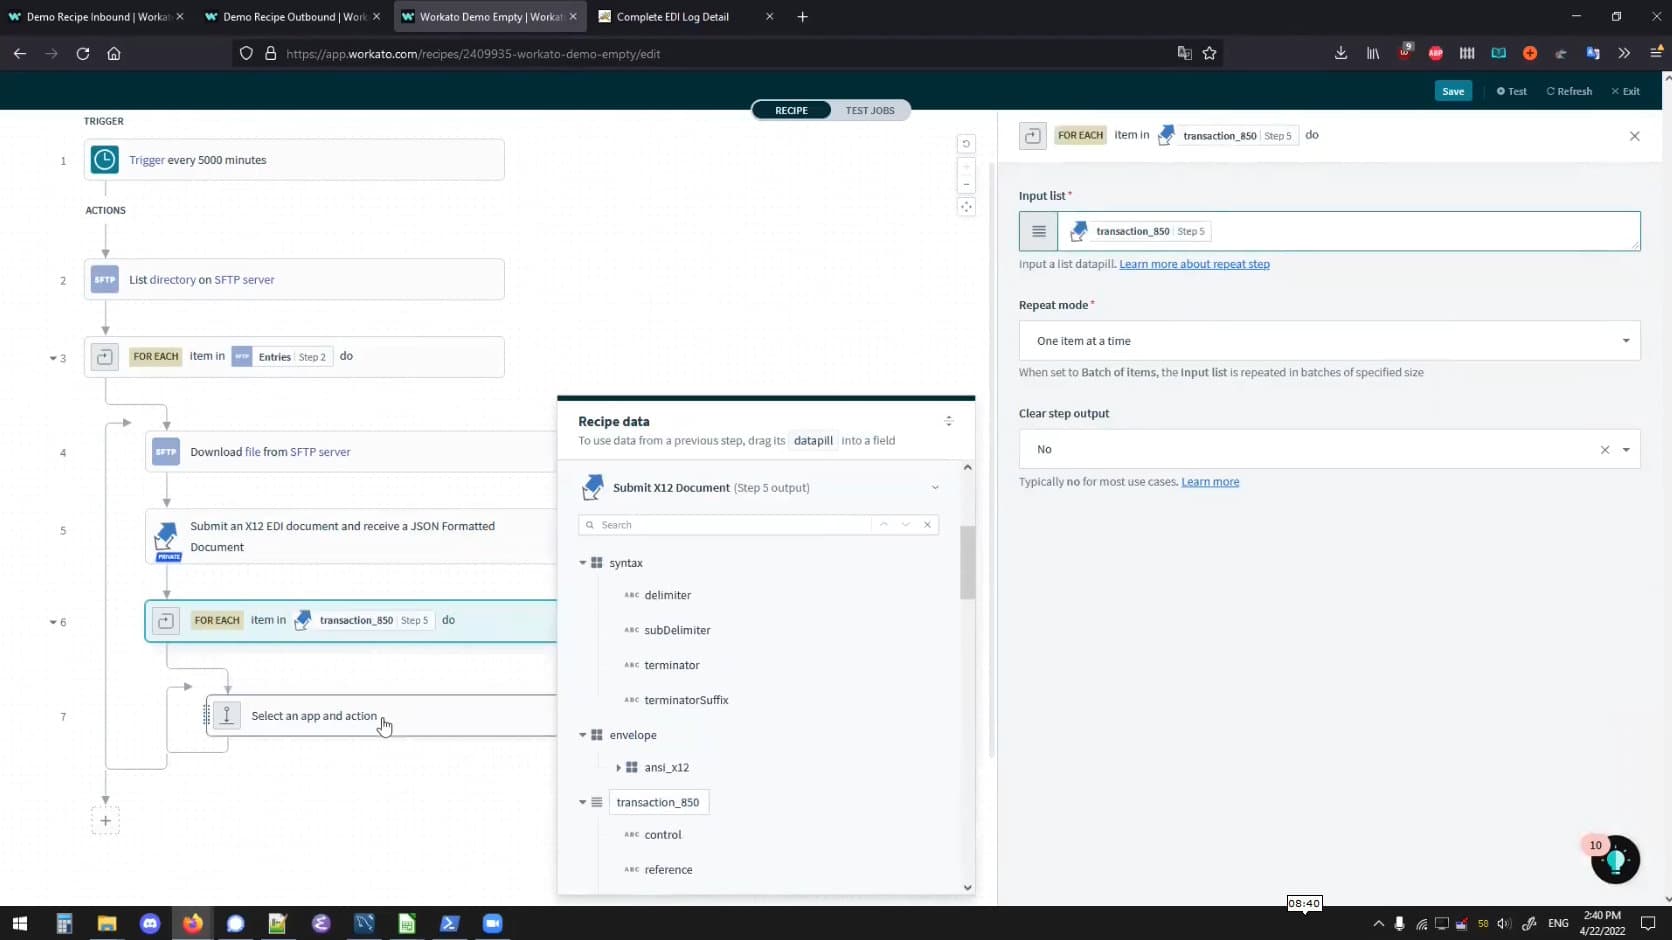Screen dimensions: 1672x940
Task: Collapse the syntax tree node
Action: coord(583,563)
